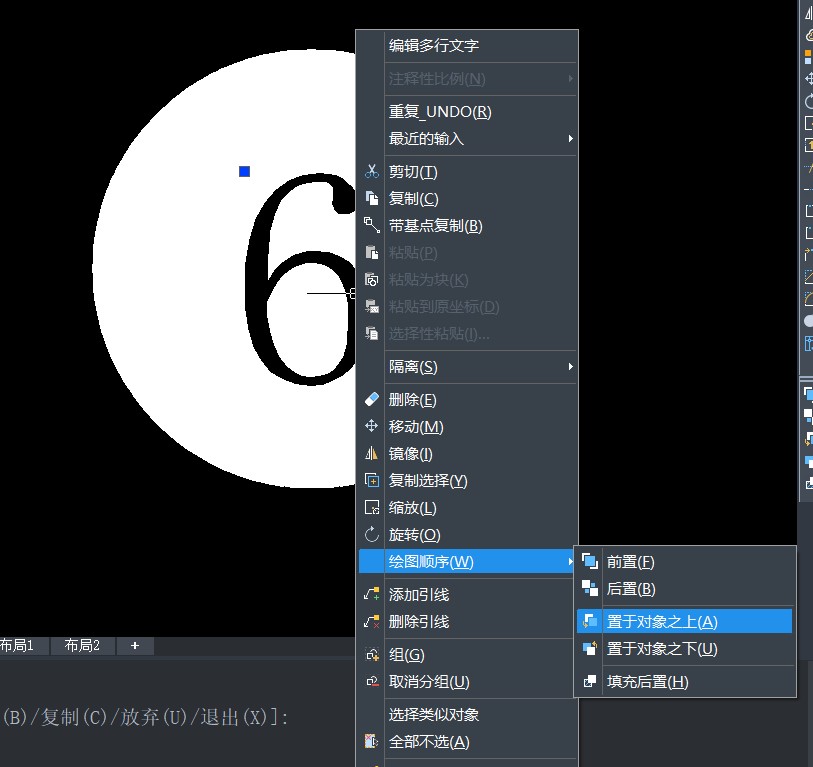Click the eraser icon for 删除(E)

[371, 400]
